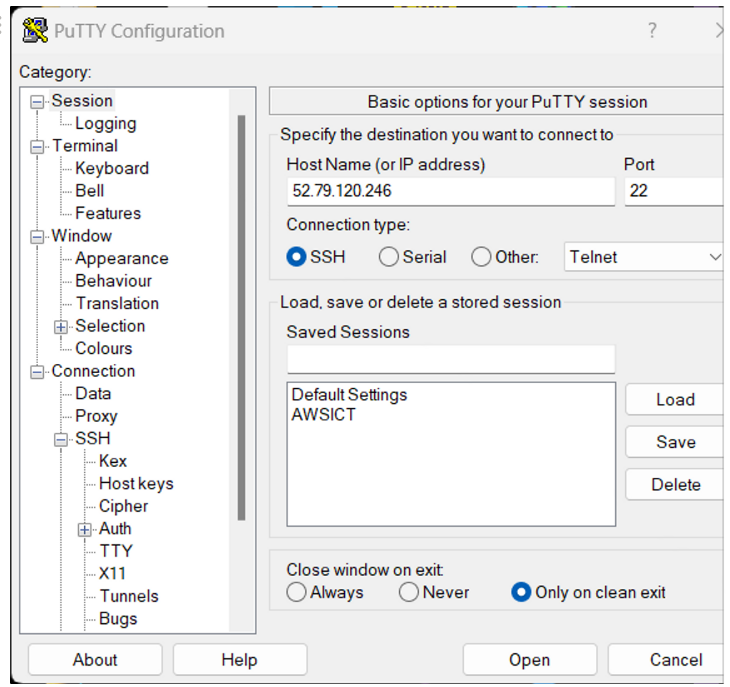Open the Data category
730x687 pixels.
pos(93,393)
